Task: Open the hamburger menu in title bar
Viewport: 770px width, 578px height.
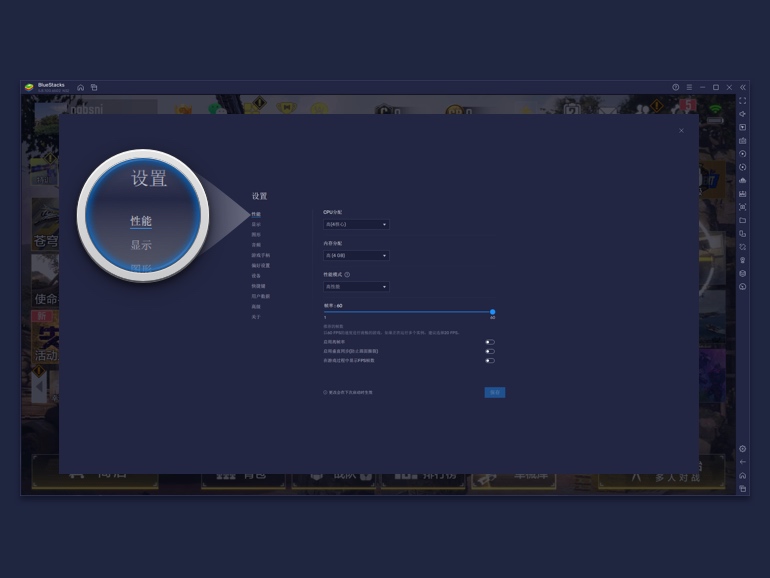Action: tap(689, 87)
